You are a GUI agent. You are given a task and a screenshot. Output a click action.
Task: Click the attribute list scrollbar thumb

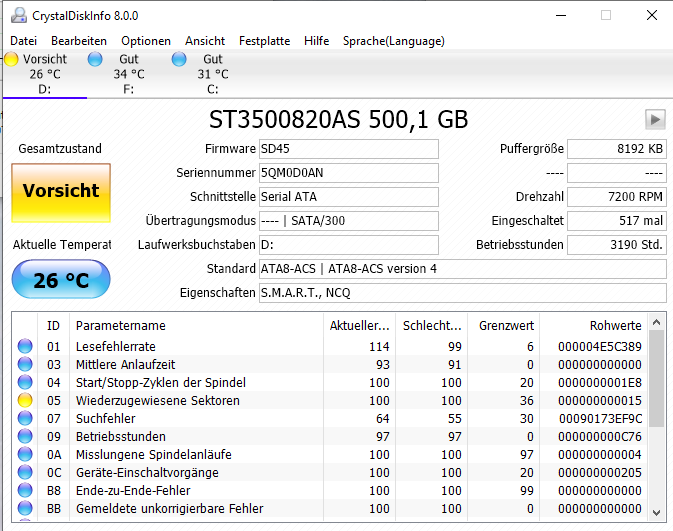(656, 379)
